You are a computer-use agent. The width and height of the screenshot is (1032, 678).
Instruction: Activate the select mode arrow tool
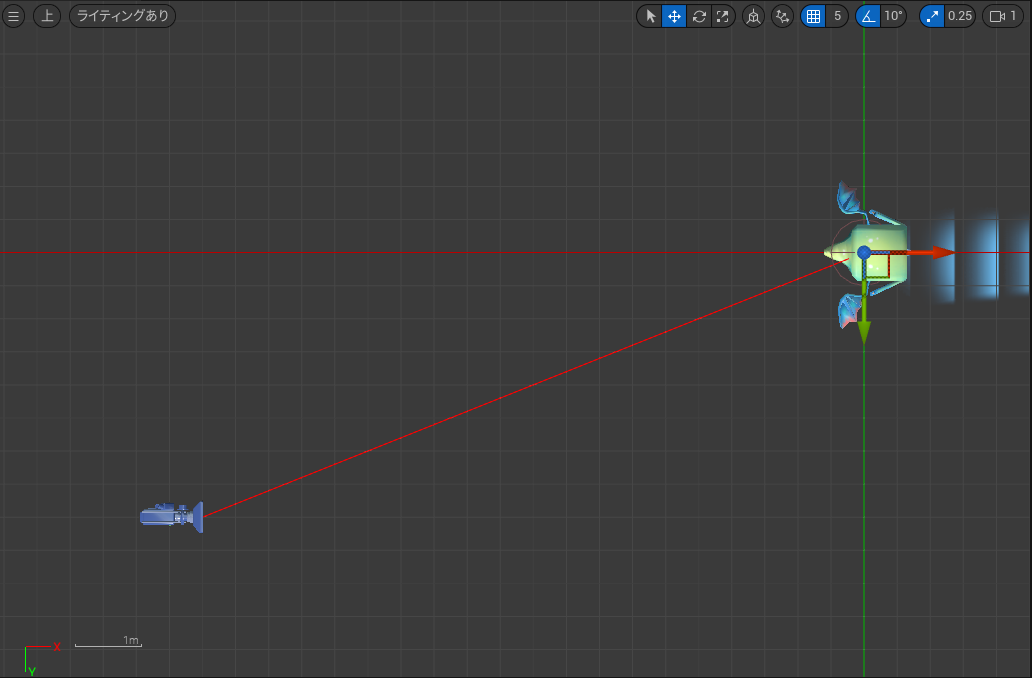click(x=650, y=16)
